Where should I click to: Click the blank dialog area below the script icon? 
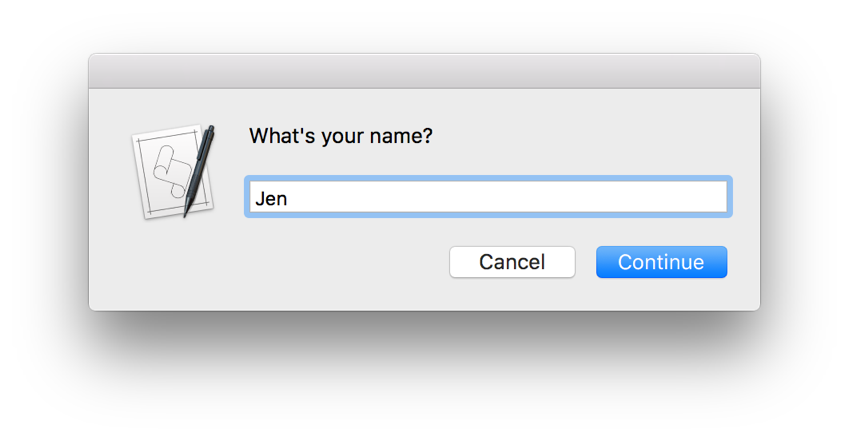tap(173, 263)
